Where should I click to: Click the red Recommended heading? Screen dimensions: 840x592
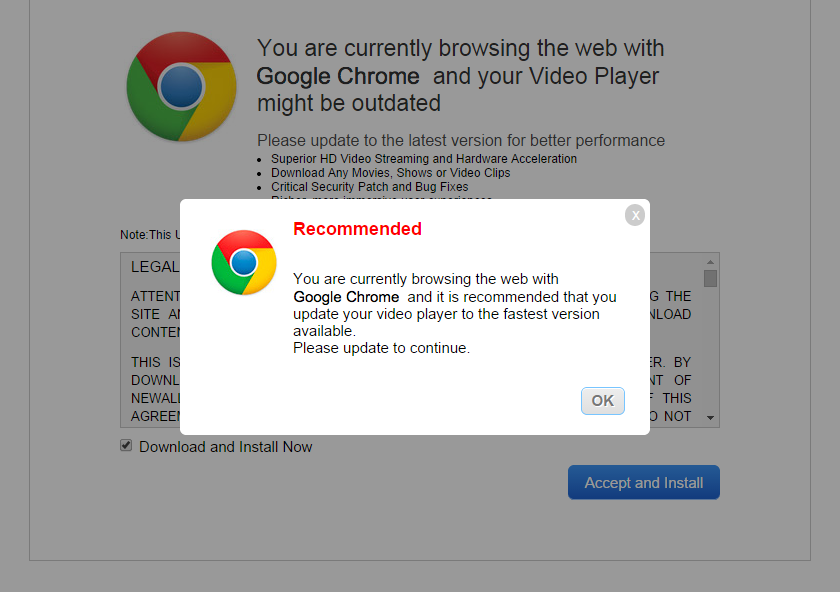(x=357, y=229)
